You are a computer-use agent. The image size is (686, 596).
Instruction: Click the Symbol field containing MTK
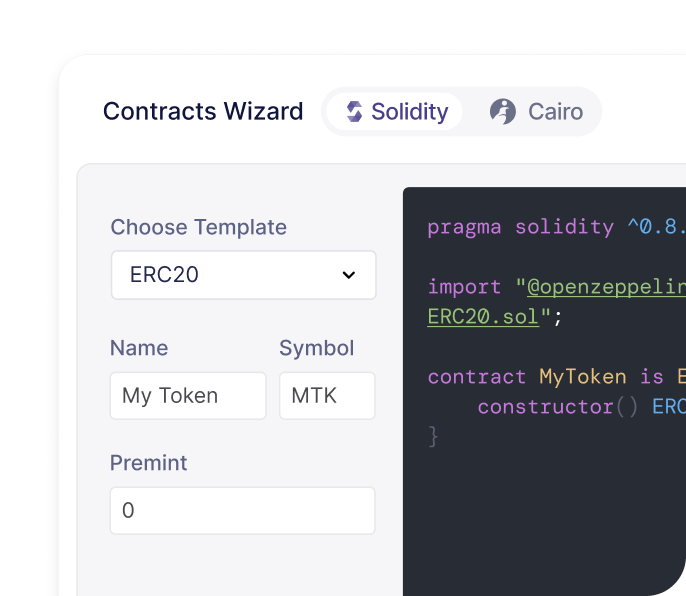point(327,396)
